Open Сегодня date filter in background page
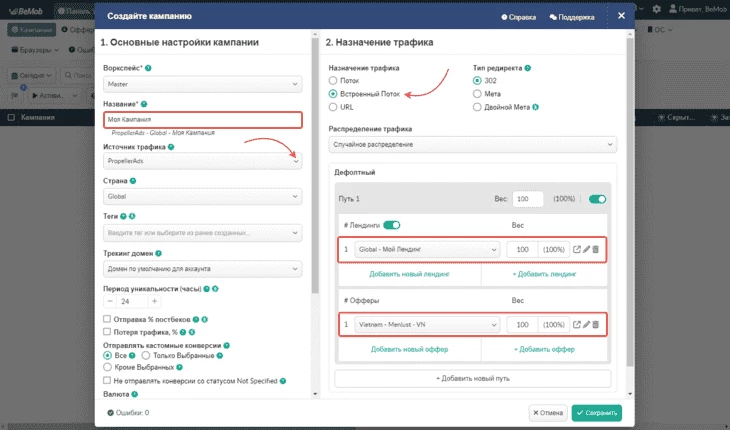Image resolution: width=730 pixels, height=430 pixels. pos(31,75)
